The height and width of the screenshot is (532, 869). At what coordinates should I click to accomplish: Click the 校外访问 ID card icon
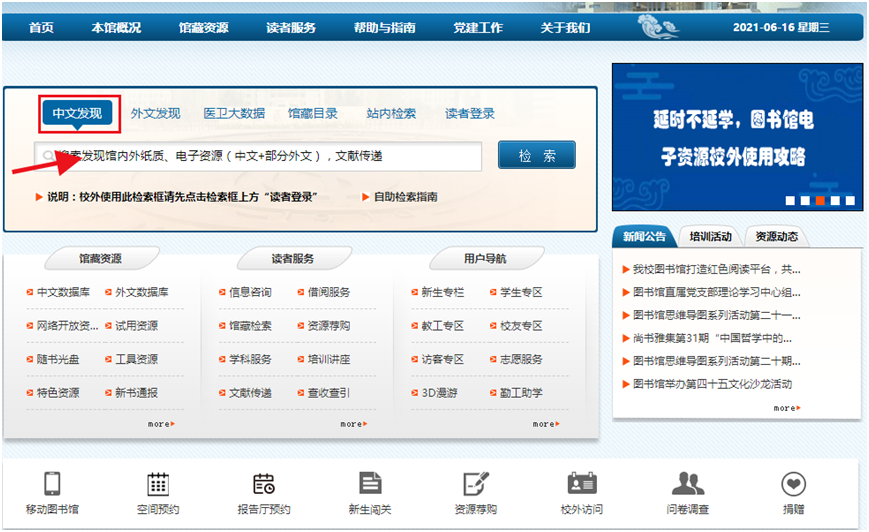click(x=582, y=484)
